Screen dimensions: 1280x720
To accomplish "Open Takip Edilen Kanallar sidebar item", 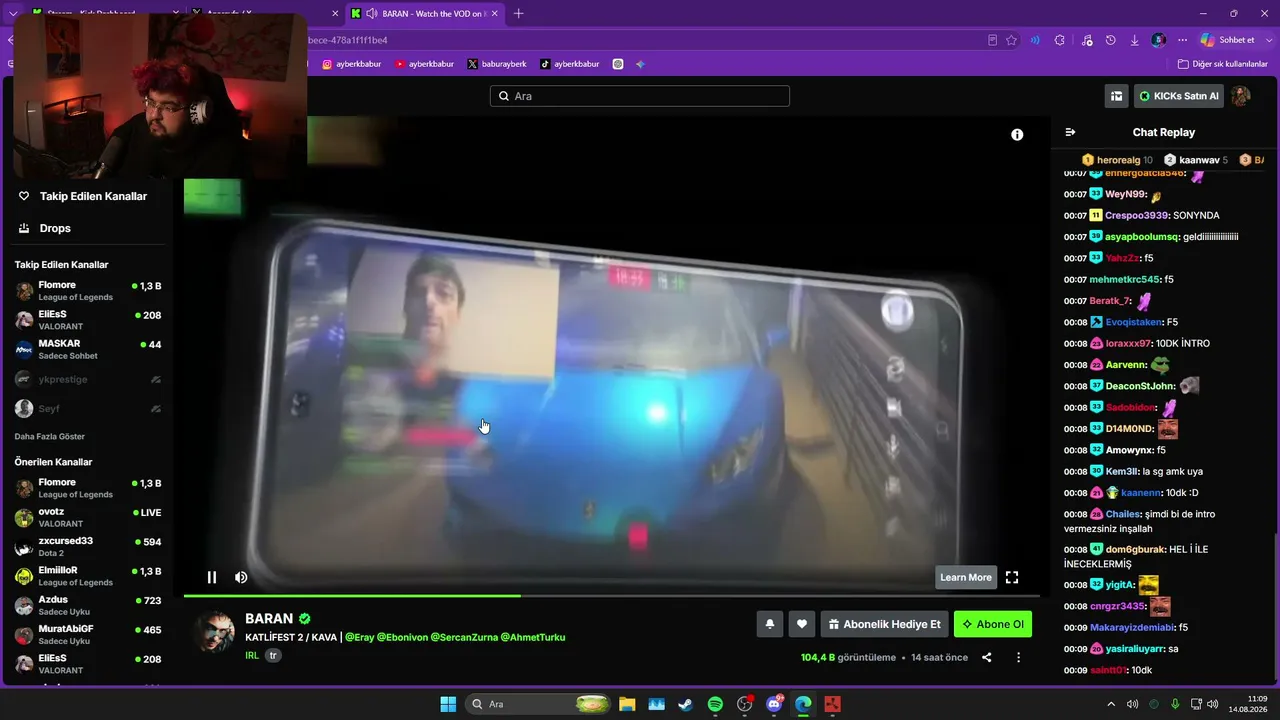I will coord(85,196).
